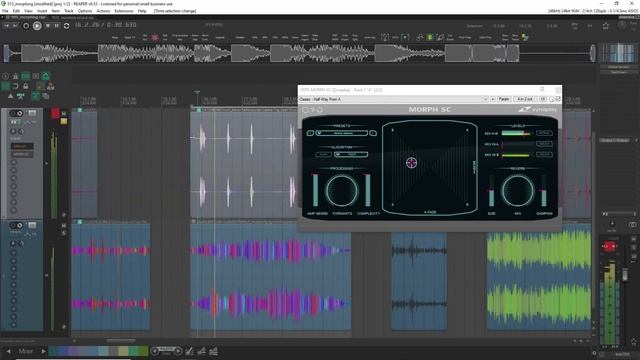Viewport: 640px width, 360px height.
Task: Solo track 1 with yellow button
Action: [64, 121]
